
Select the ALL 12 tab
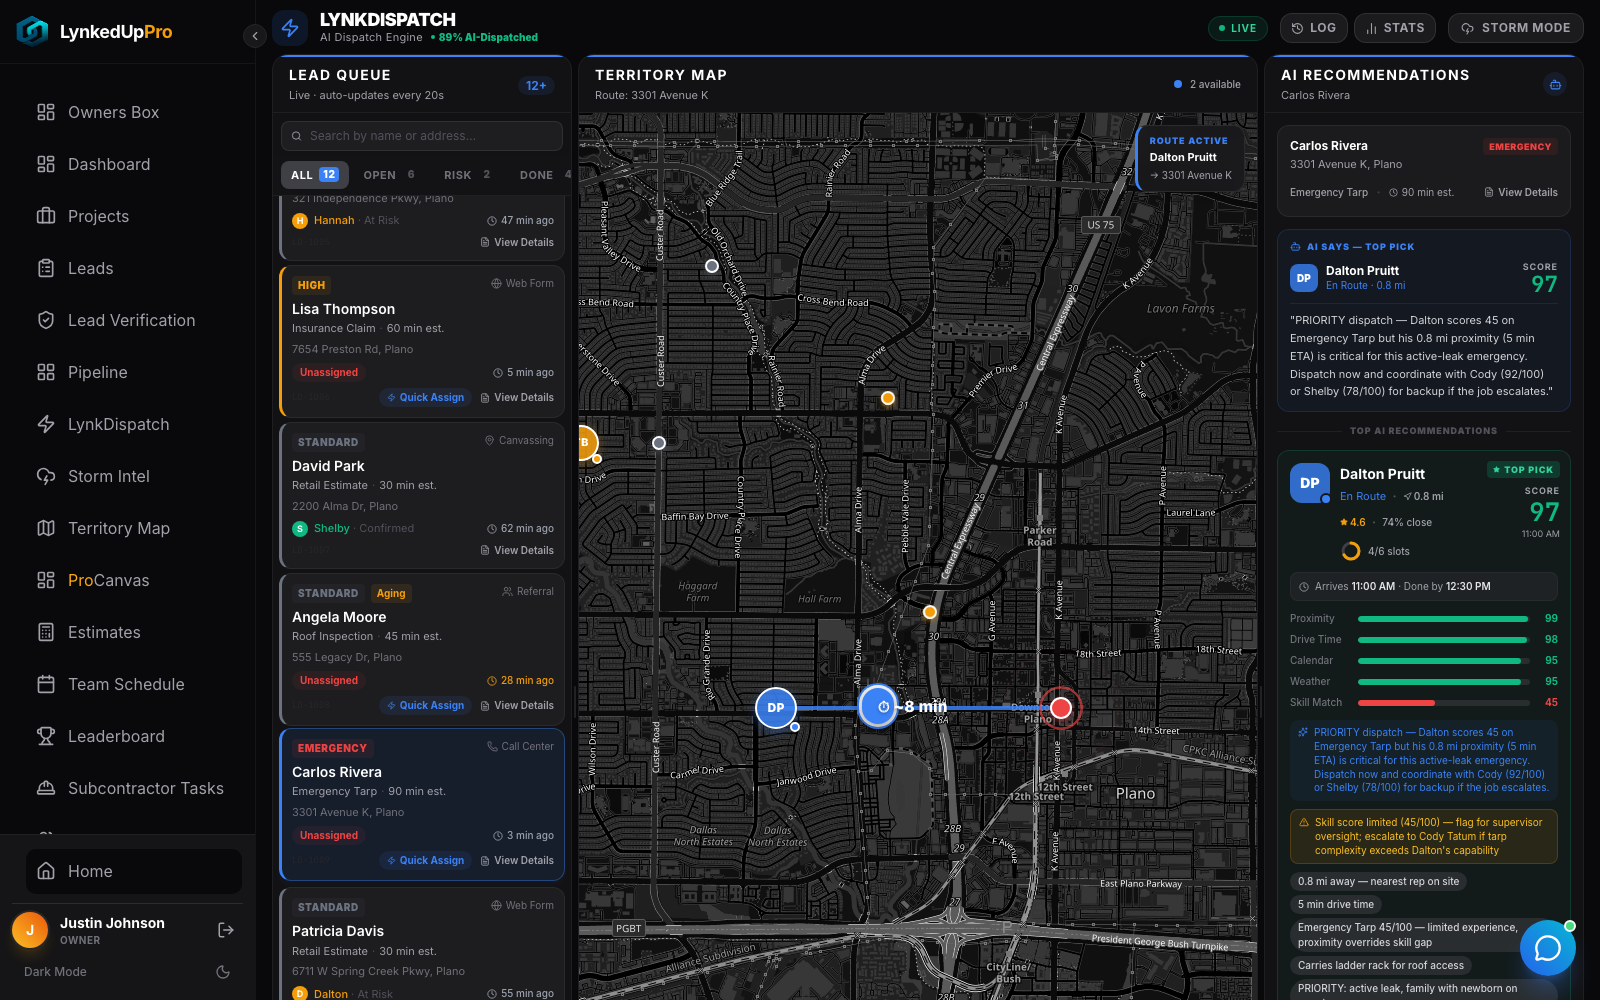315,175
